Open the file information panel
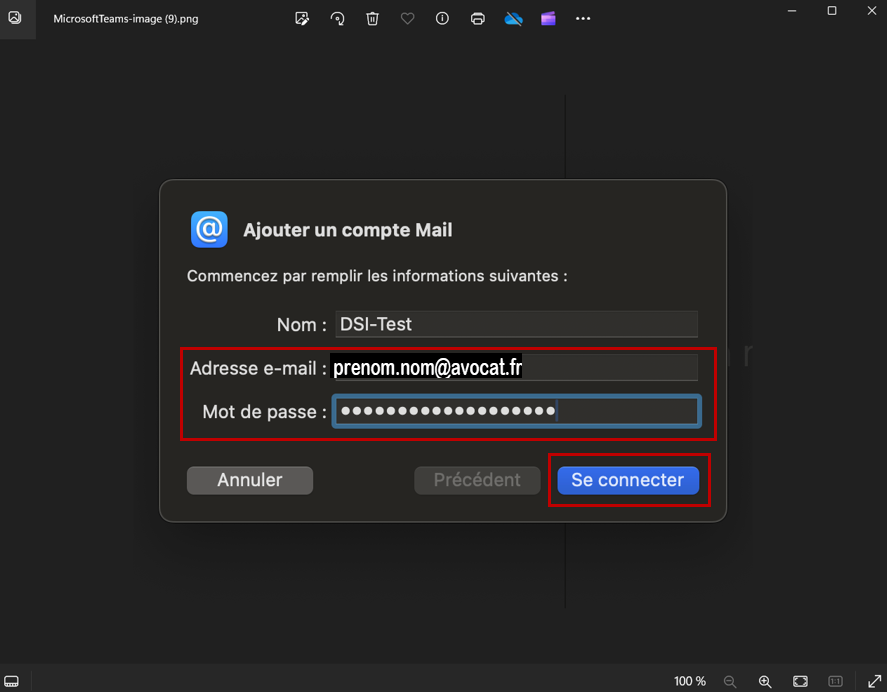The image size is (887, 692). pyautogui.click(x=441, y=18)
